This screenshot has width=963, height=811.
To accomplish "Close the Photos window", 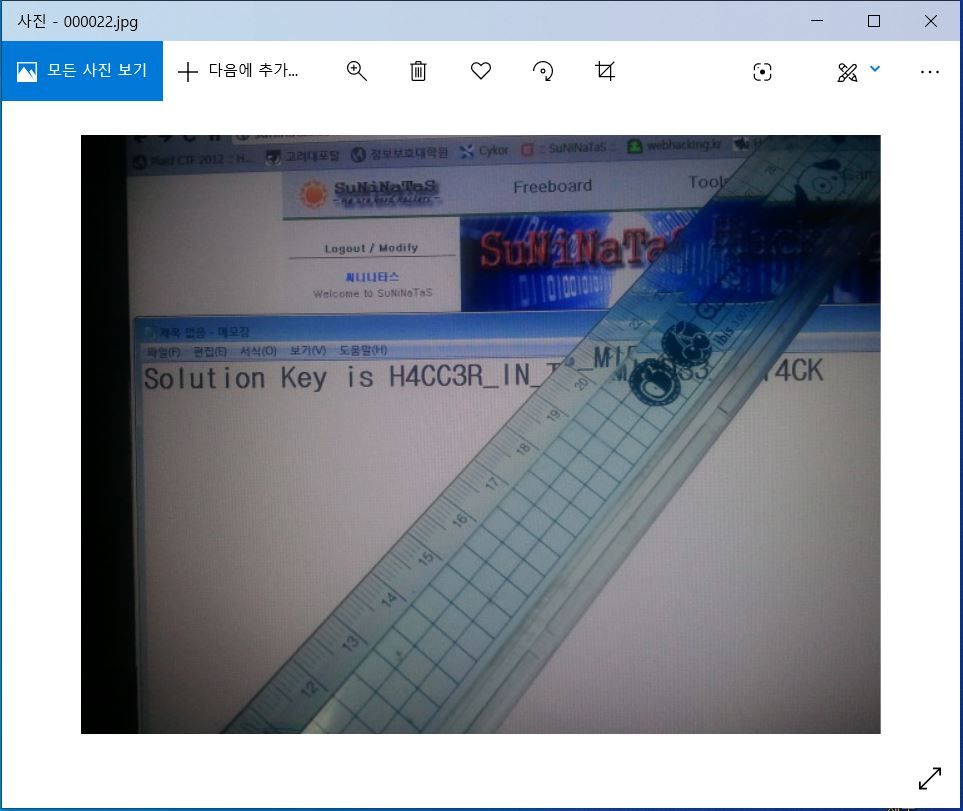I will 930,21.
